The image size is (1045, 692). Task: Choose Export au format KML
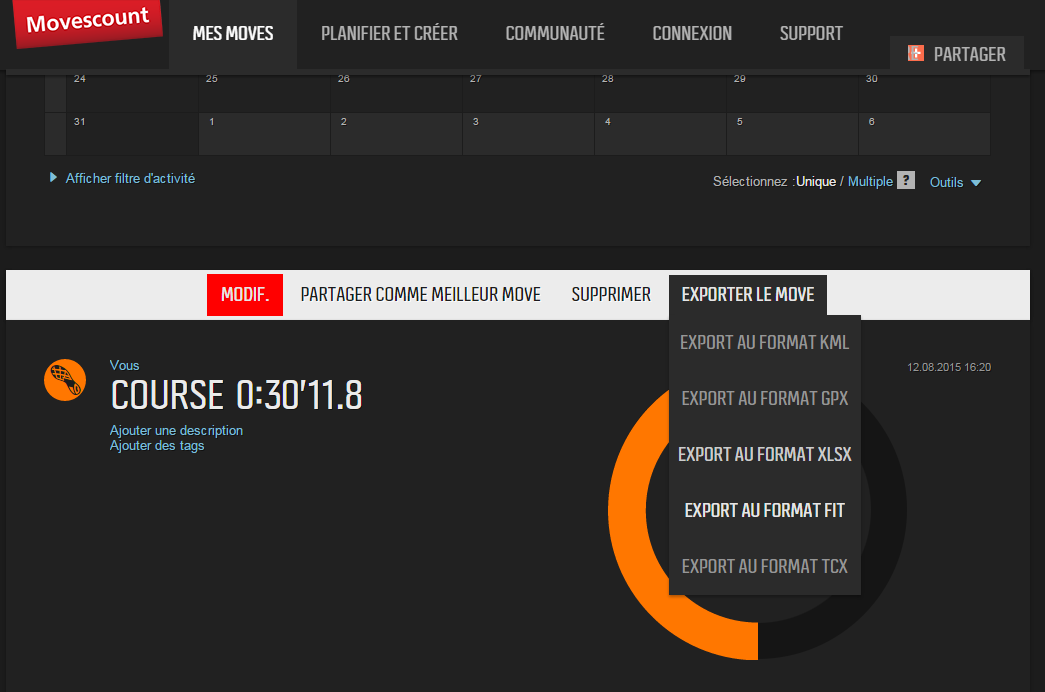(764, 343)
